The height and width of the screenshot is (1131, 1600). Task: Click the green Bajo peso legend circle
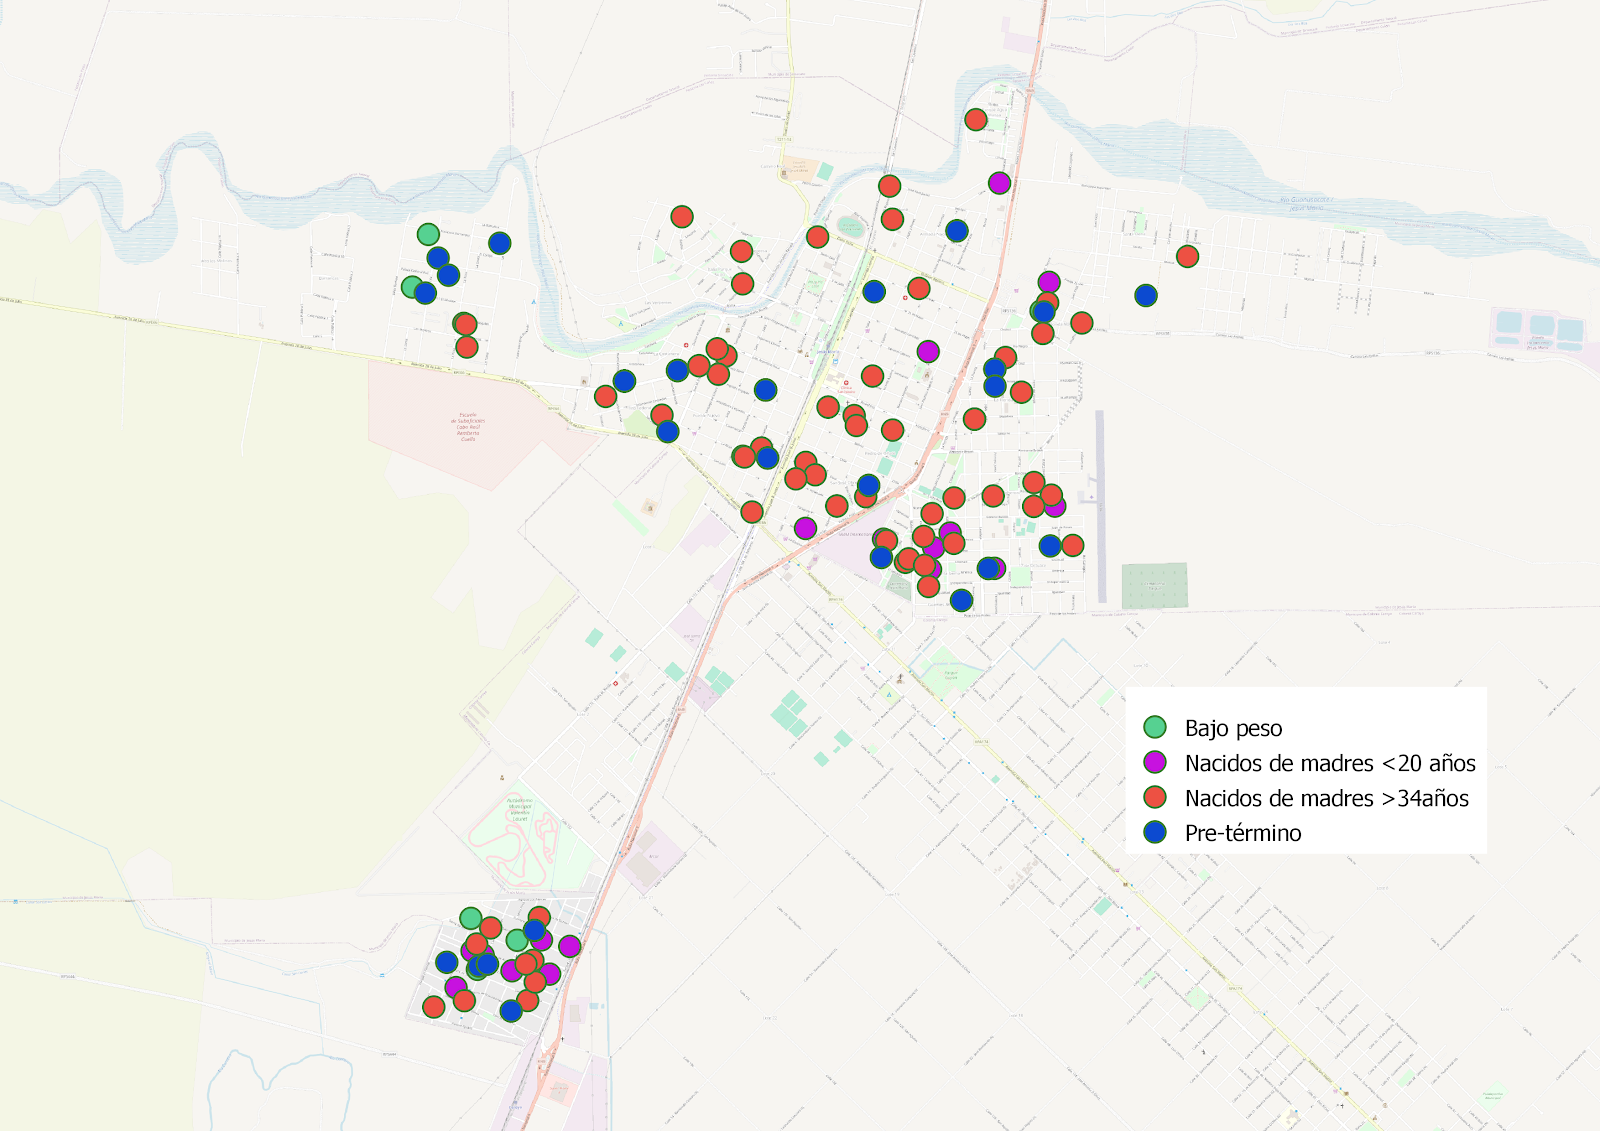tap(1155, 727)
